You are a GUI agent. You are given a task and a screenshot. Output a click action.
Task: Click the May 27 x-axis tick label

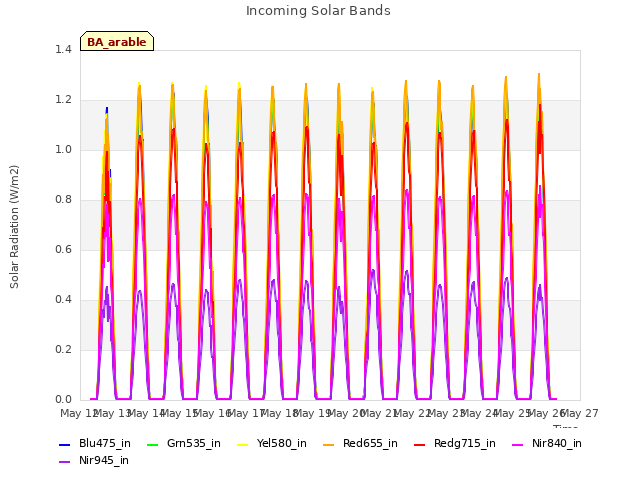pyautogui.click(x=580, y=413)
